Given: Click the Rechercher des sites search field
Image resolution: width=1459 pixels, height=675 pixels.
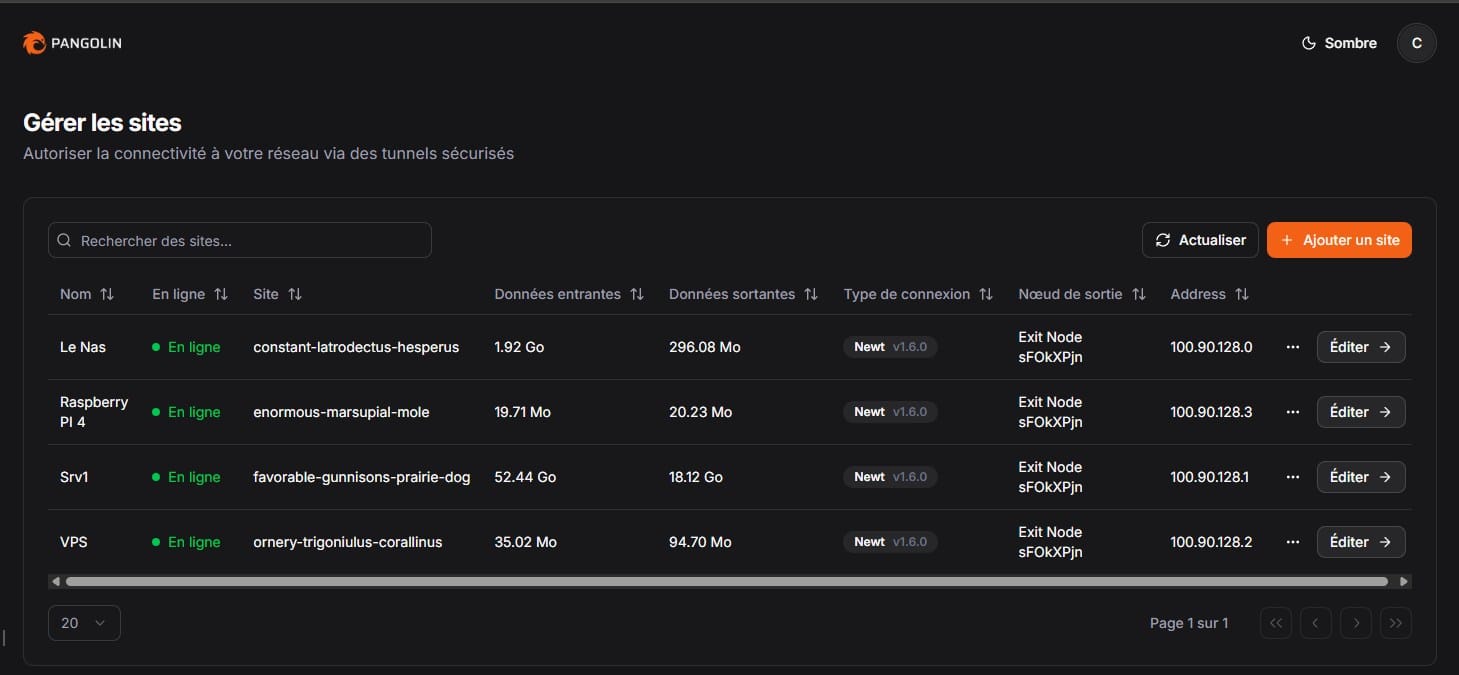Looking at the screenshot, I should (240, 240).
